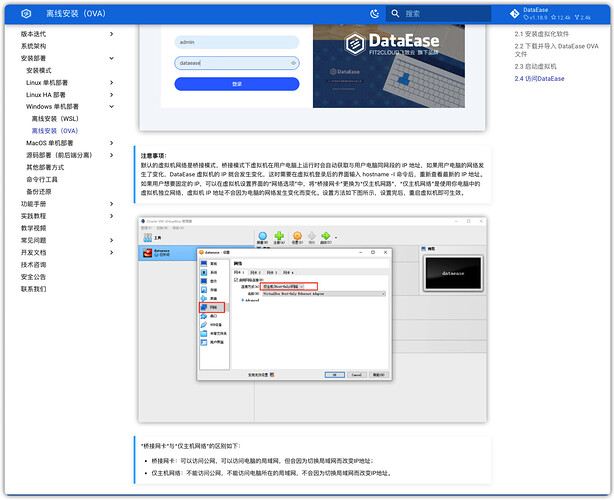The width and height of the screenshot is (614, 500).
Task: Jump to 2.4 访问DataEase section
Action: pyautogui.click(x=539, y=79)
